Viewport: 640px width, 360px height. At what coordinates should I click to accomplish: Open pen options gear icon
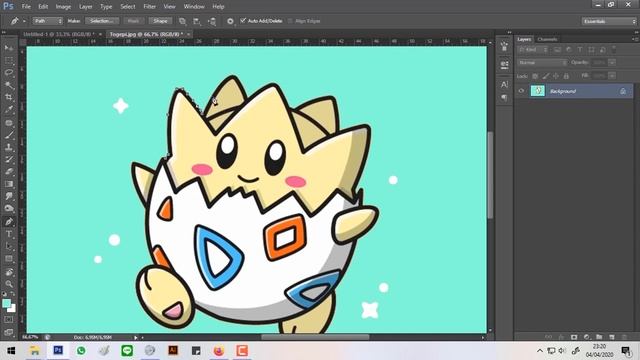[230, 21]
